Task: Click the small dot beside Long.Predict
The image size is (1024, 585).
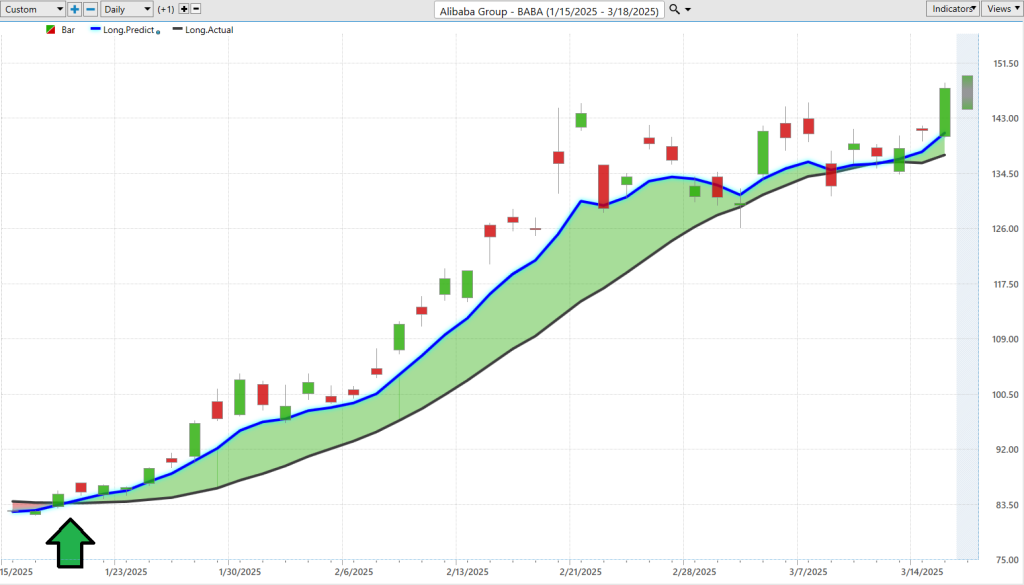Action: (158, 32)
